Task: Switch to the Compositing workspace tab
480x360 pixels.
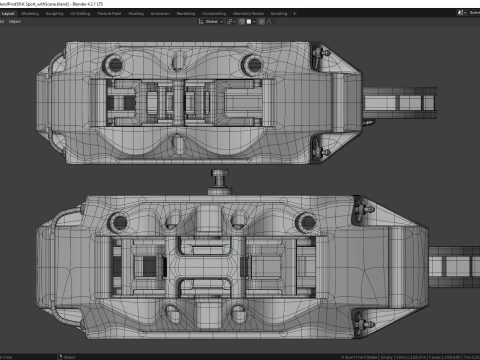Action: point(214,14)
